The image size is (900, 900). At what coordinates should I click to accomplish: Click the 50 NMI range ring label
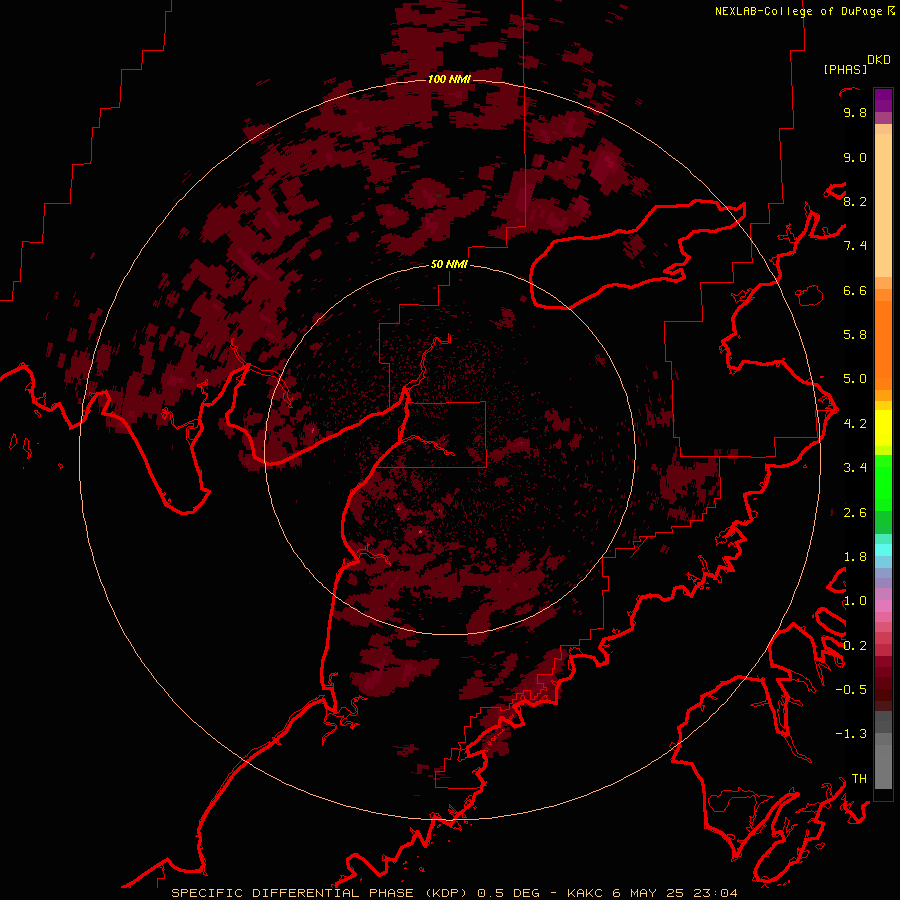click(x=449, y=265)
